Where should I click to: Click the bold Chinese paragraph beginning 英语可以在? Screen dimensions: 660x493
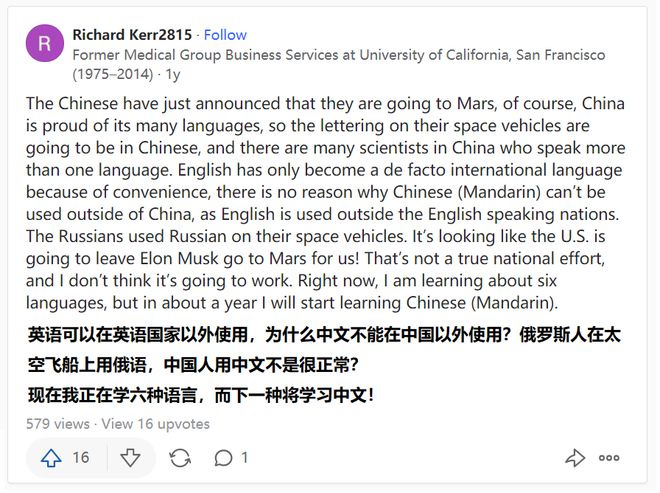[324, 350]
